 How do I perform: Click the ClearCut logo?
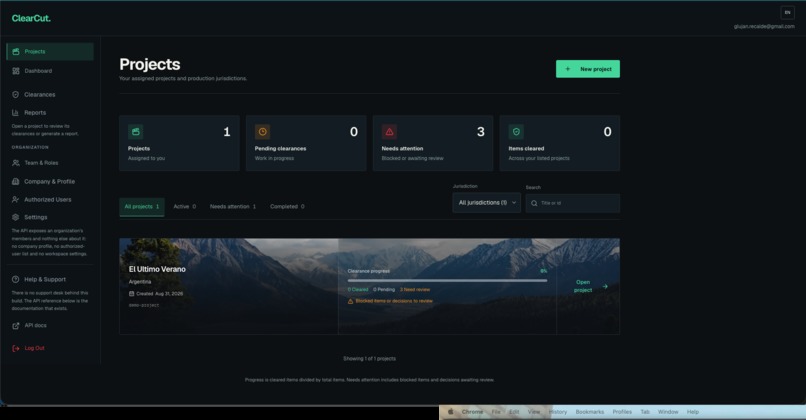click(31, 19)
